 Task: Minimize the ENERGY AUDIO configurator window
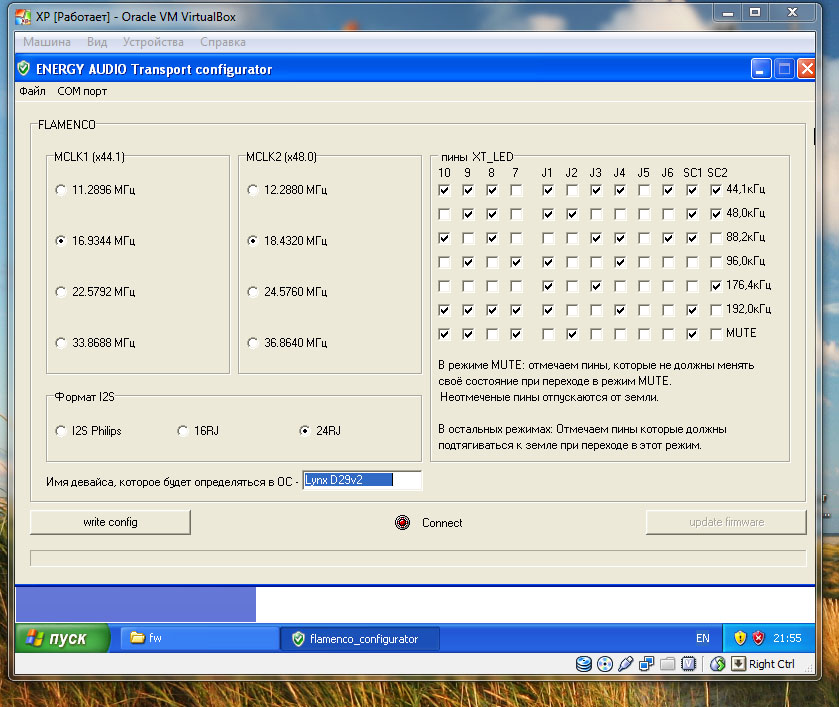click(760, 69)
